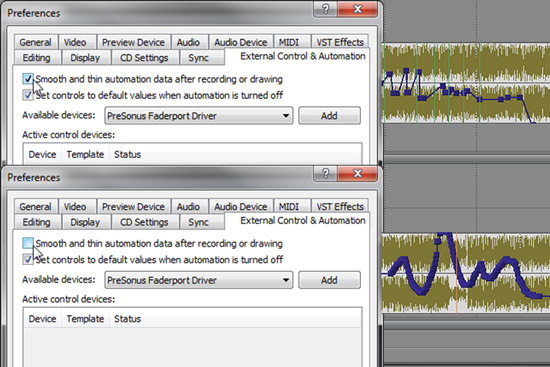The height and width of the screenshot is (367, 550).
Task: Click the help question mark in top Preferences dialog
Action: point(325,9)
